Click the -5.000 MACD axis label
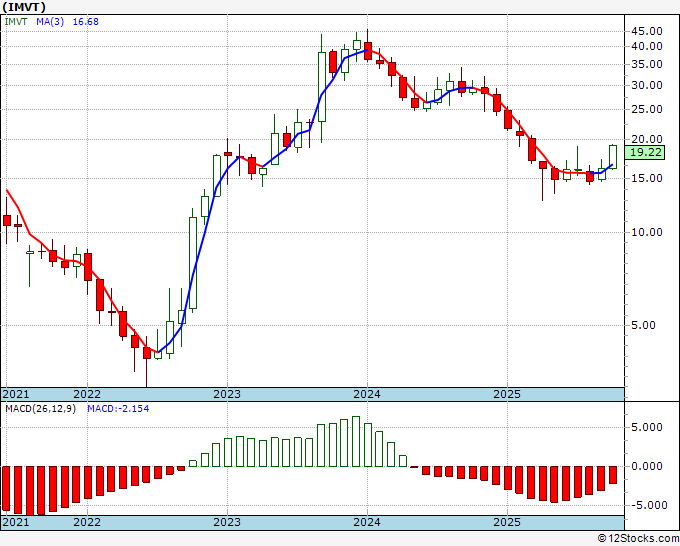This screenshot has width=680, height=546. (x=646, y=504)
